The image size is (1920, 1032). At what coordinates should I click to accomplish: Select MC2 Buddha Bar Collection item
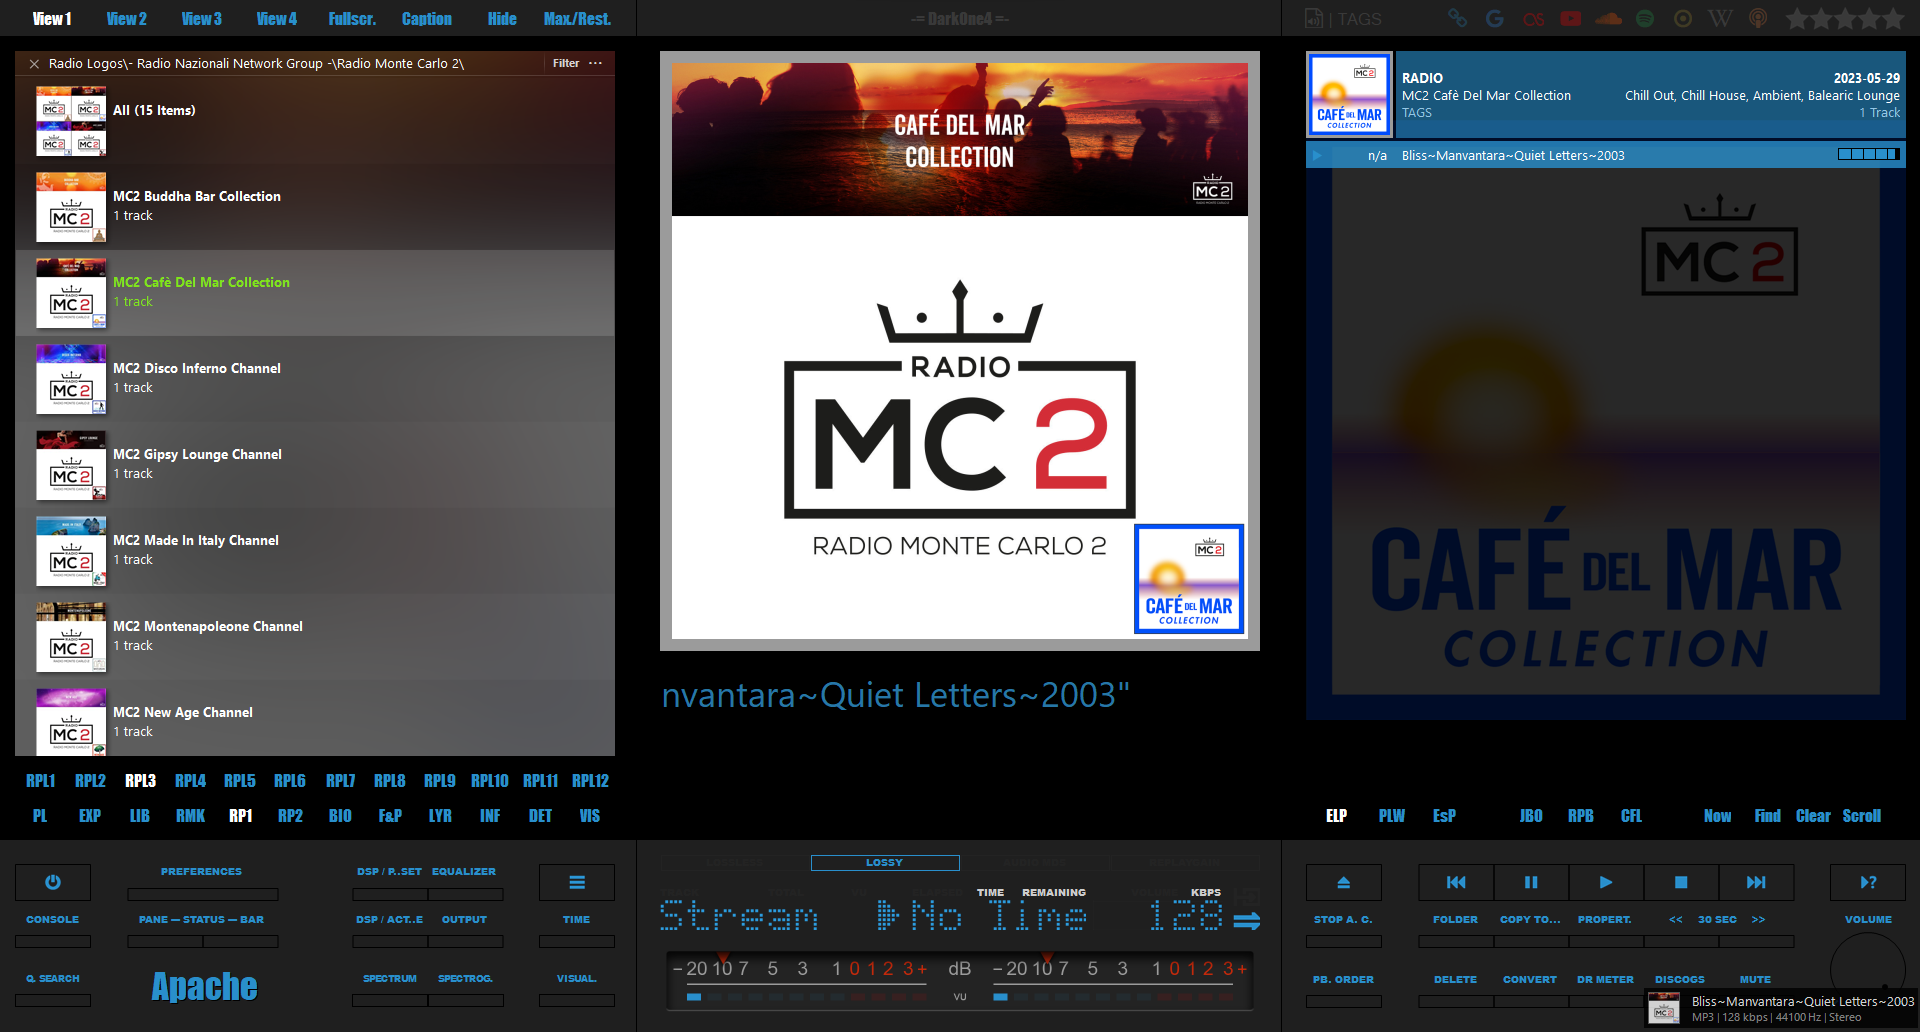click(315, 207)
